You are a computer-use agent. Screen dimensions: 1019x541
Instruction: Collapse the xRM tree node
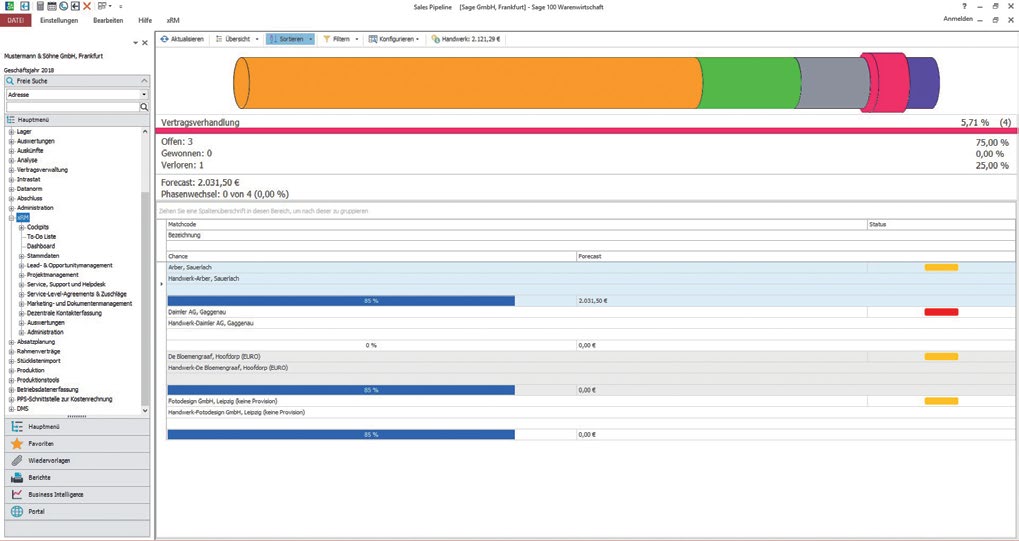pyautogui.click(x=12, y=218)
